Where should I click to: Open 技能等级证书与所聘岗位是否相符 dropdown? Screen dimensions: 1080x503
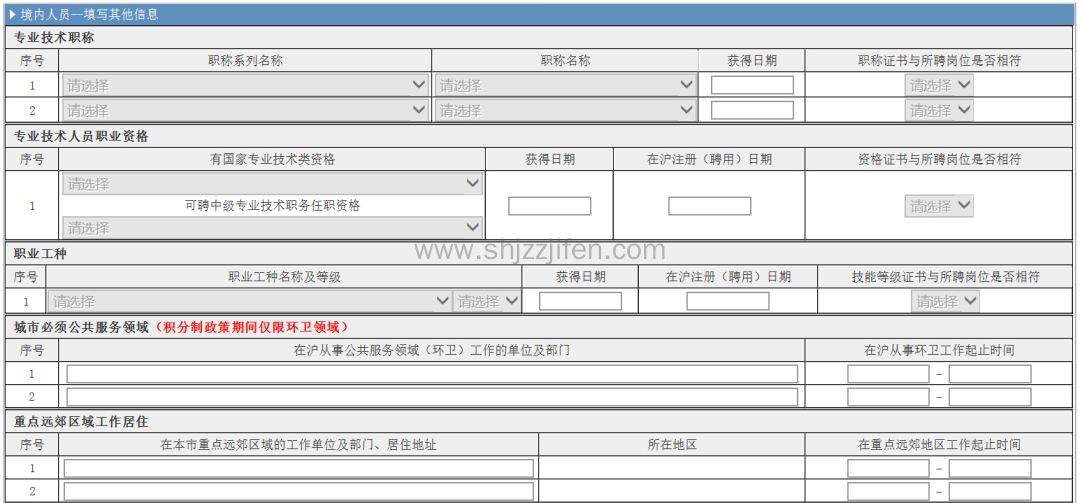tap(945, 301)
